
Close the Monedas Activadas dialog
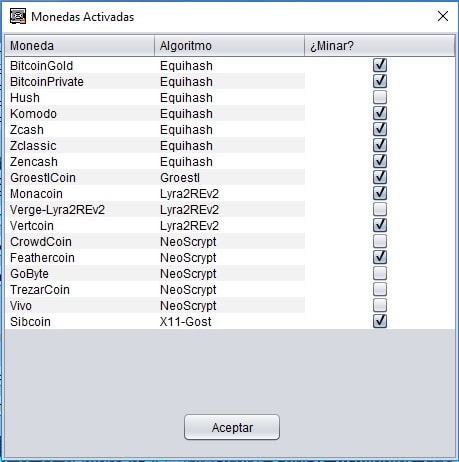[x=443, y=16]
